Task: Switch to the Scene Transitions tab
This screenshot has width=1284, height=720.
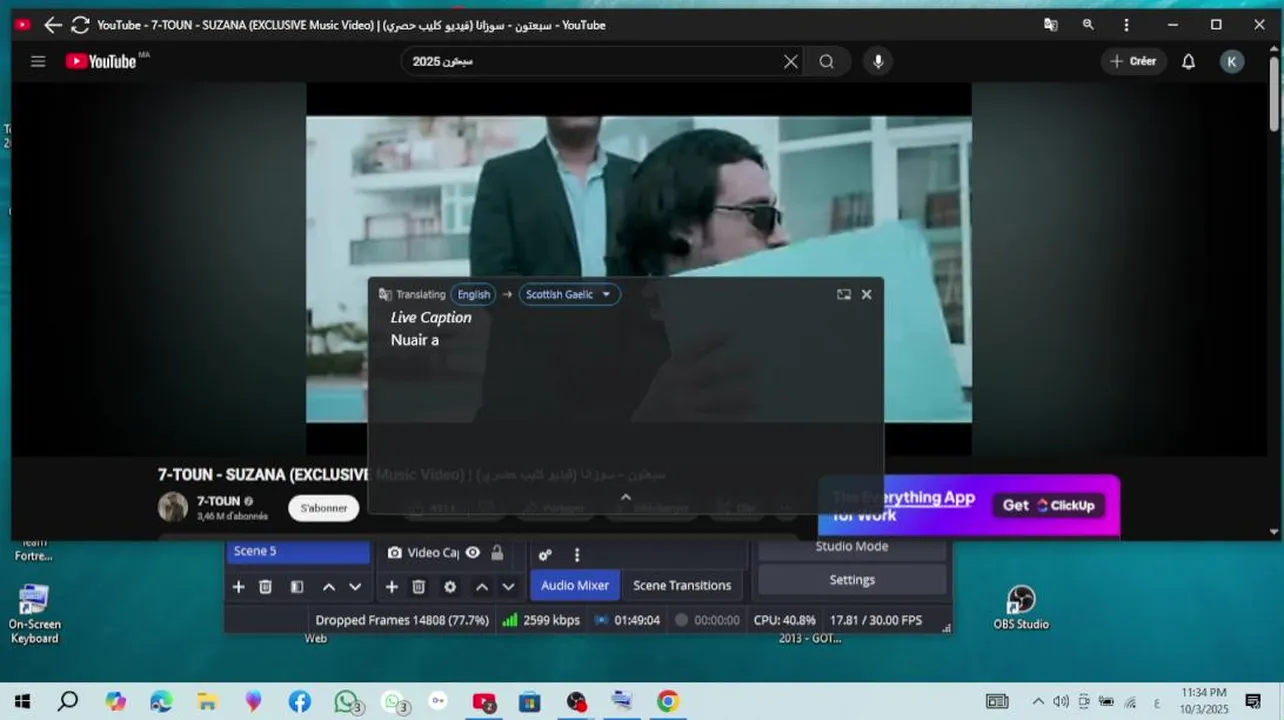Action: click(x=682, y=585)
